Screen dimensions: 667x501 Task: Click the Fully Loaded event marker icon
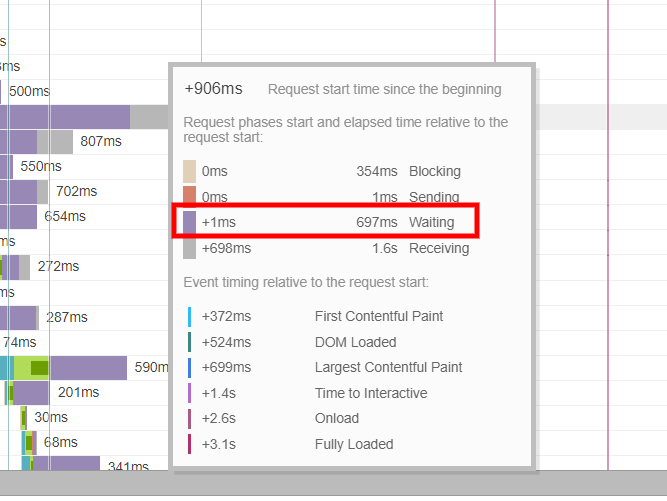click(190, 444)
